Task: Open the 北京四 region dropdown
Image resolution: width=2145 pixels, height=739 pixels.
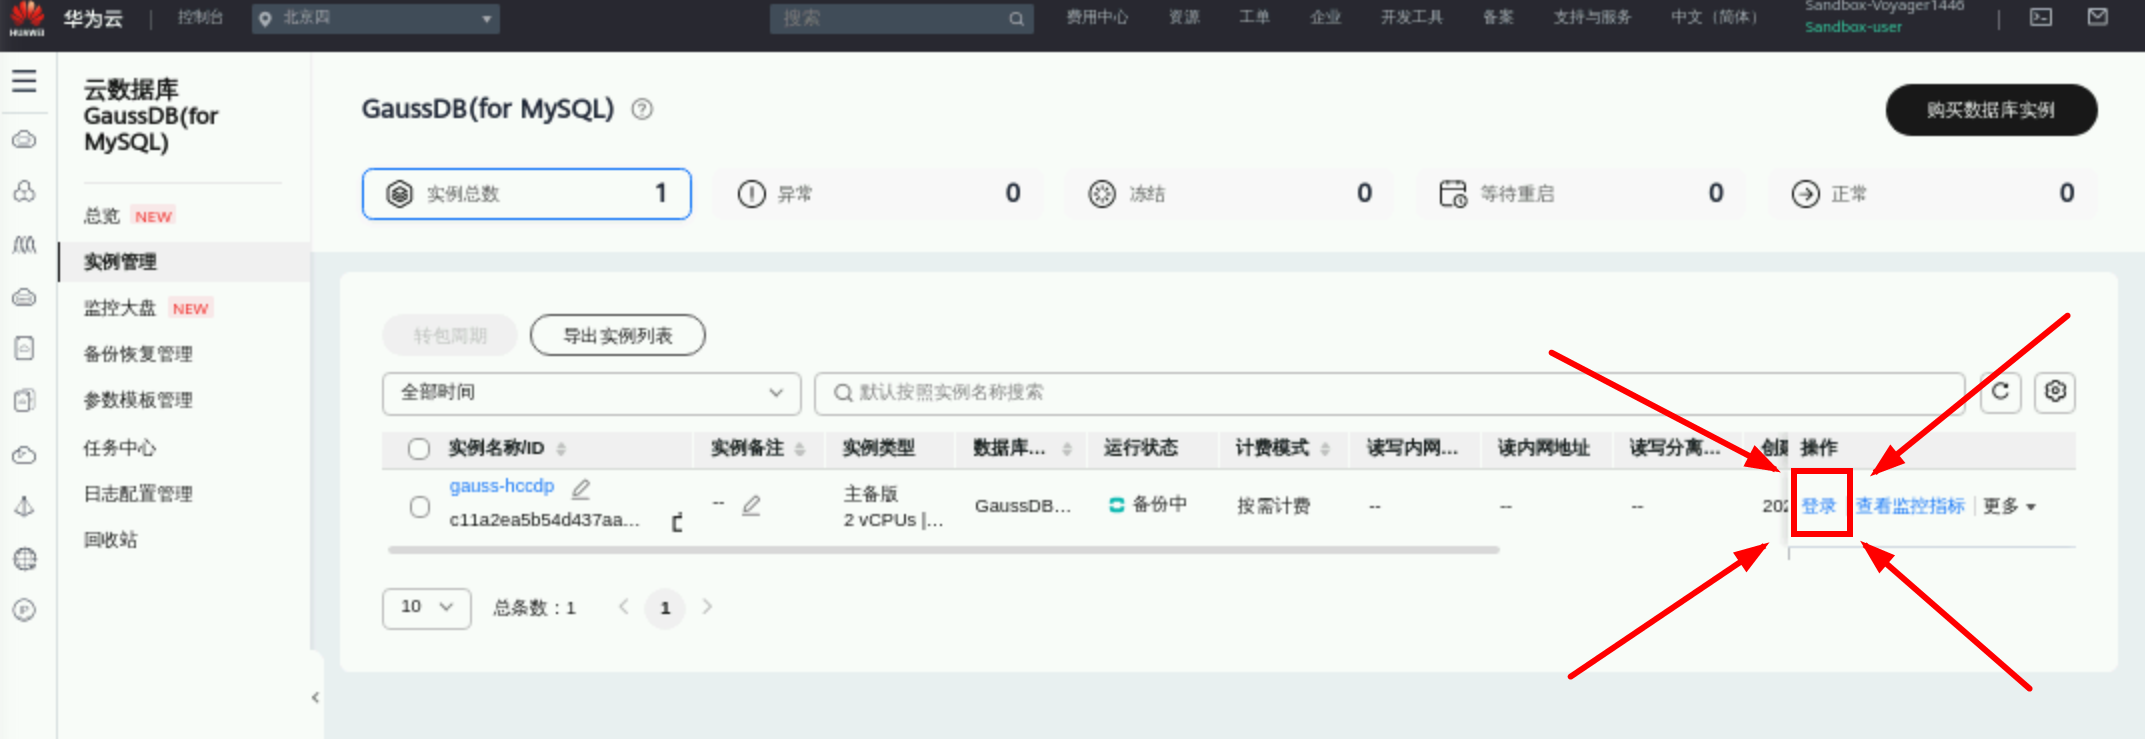Action: click(x=376, y=18)
